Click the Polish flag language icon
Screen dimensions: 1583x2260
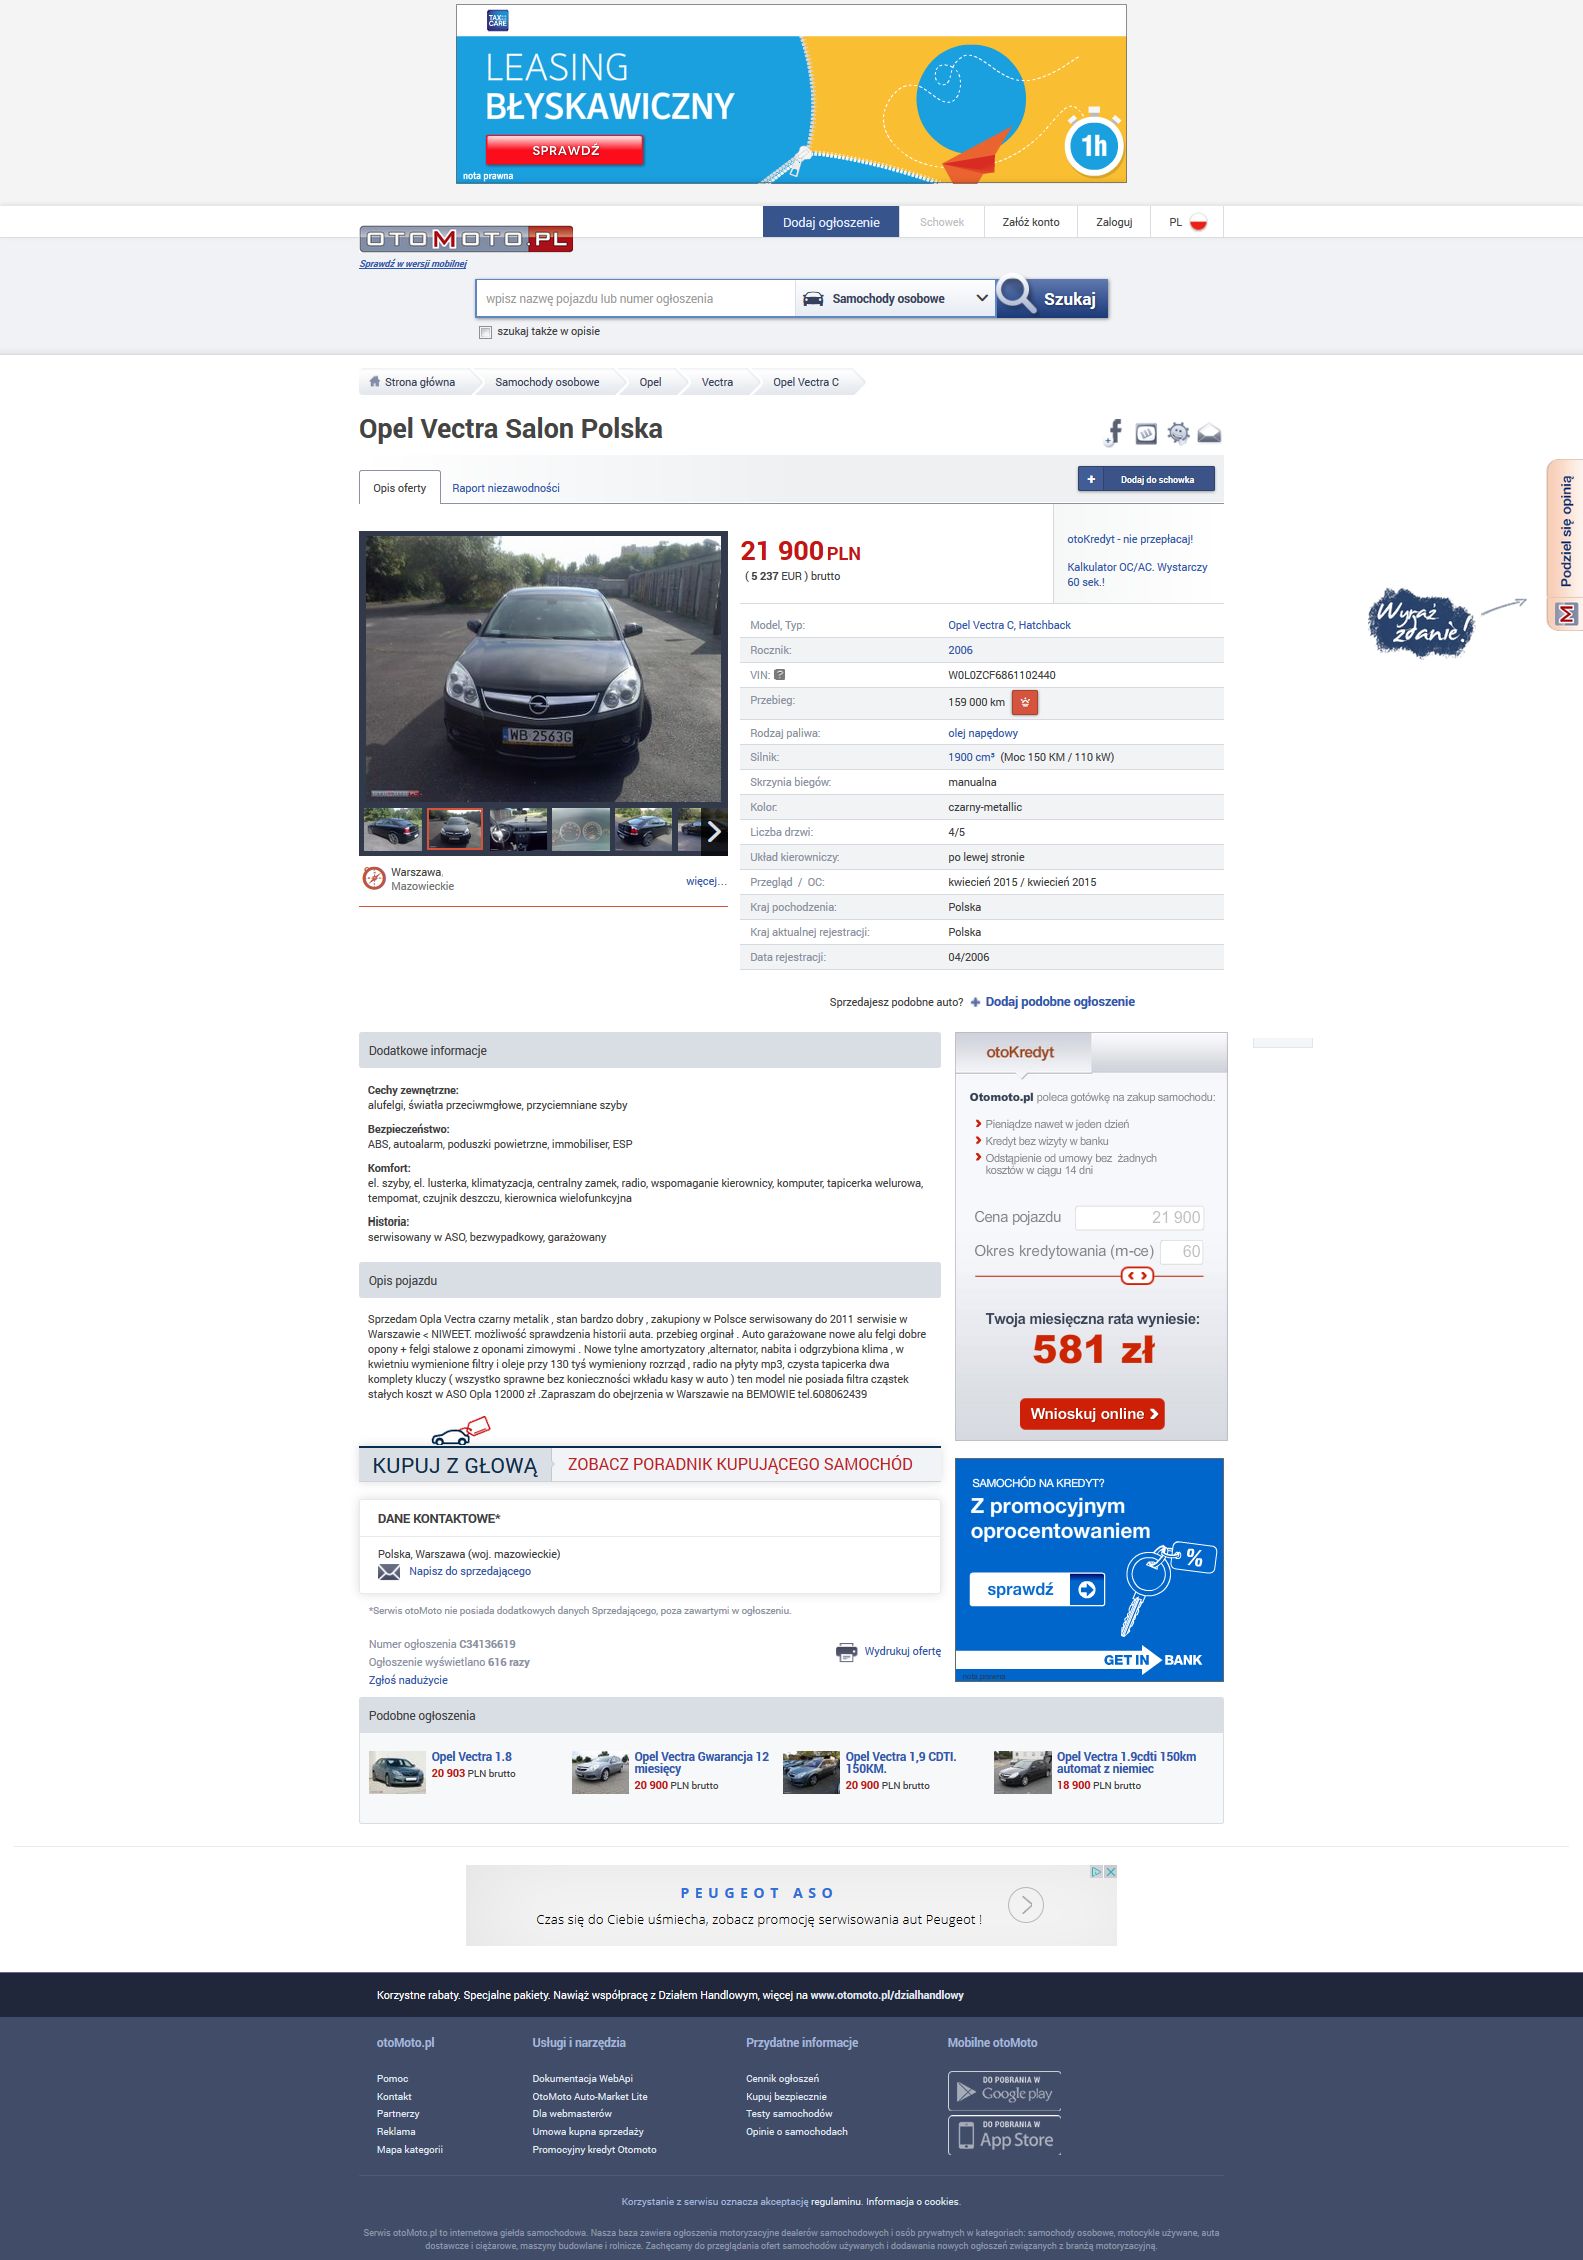coord(1198,223)
